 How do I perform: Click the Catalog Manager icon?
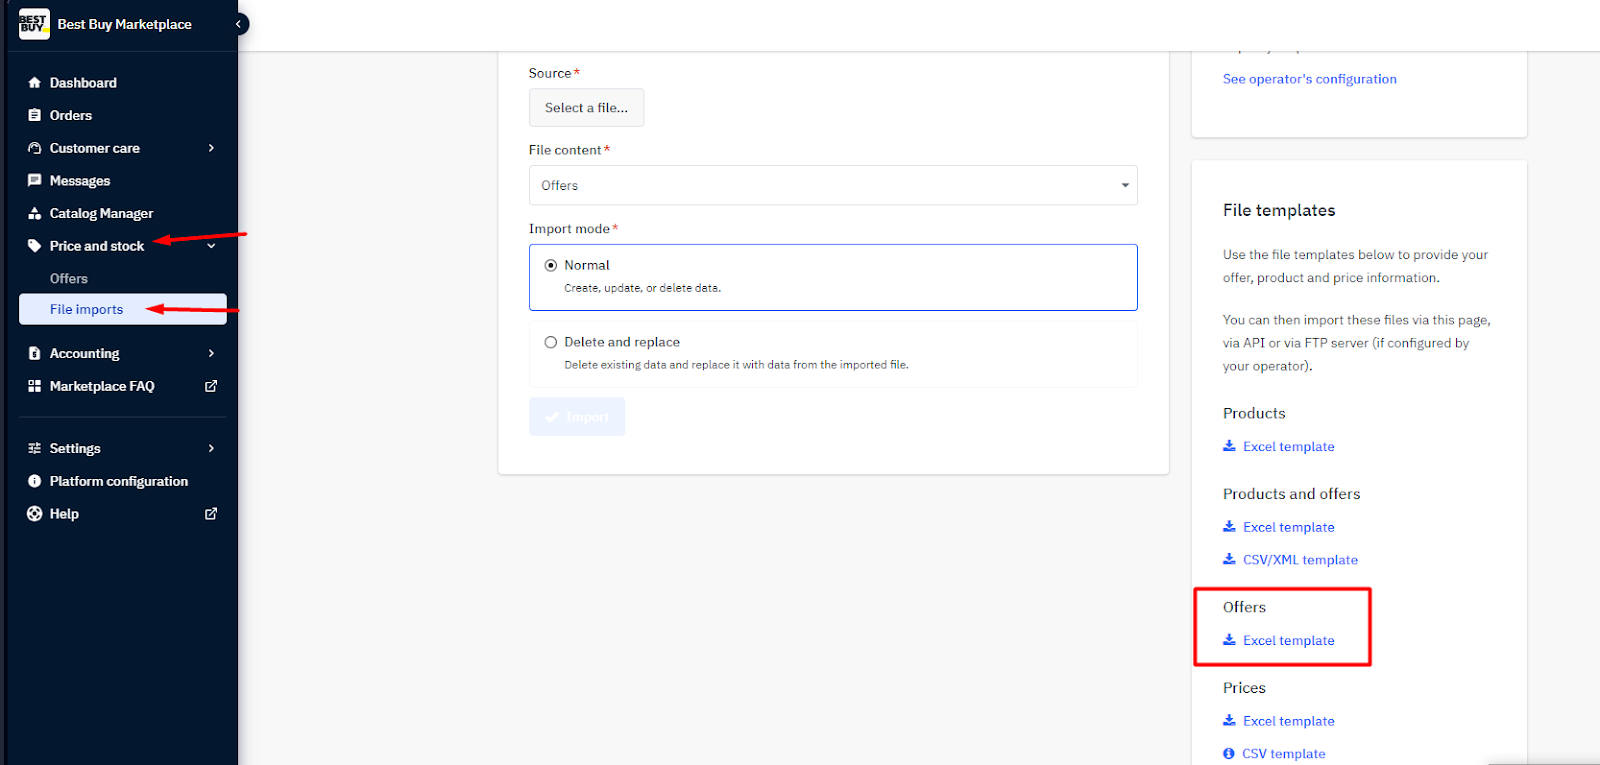pyautogui.click(x=35, y=214)
